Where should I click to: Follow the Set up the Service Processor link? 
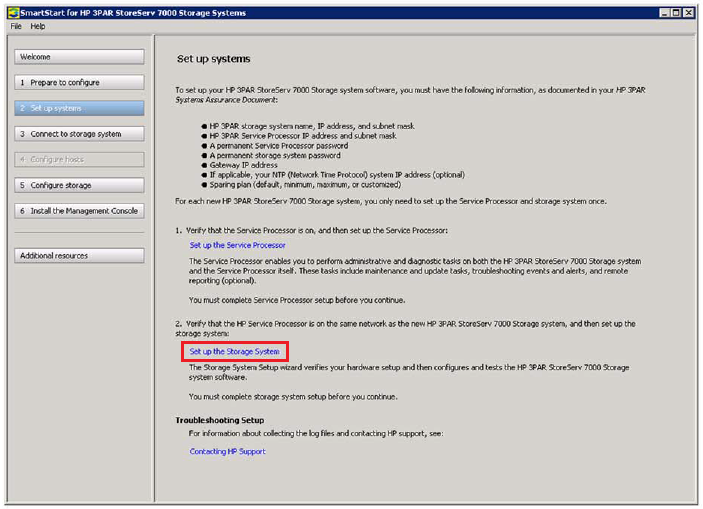(x=237, y=245)
